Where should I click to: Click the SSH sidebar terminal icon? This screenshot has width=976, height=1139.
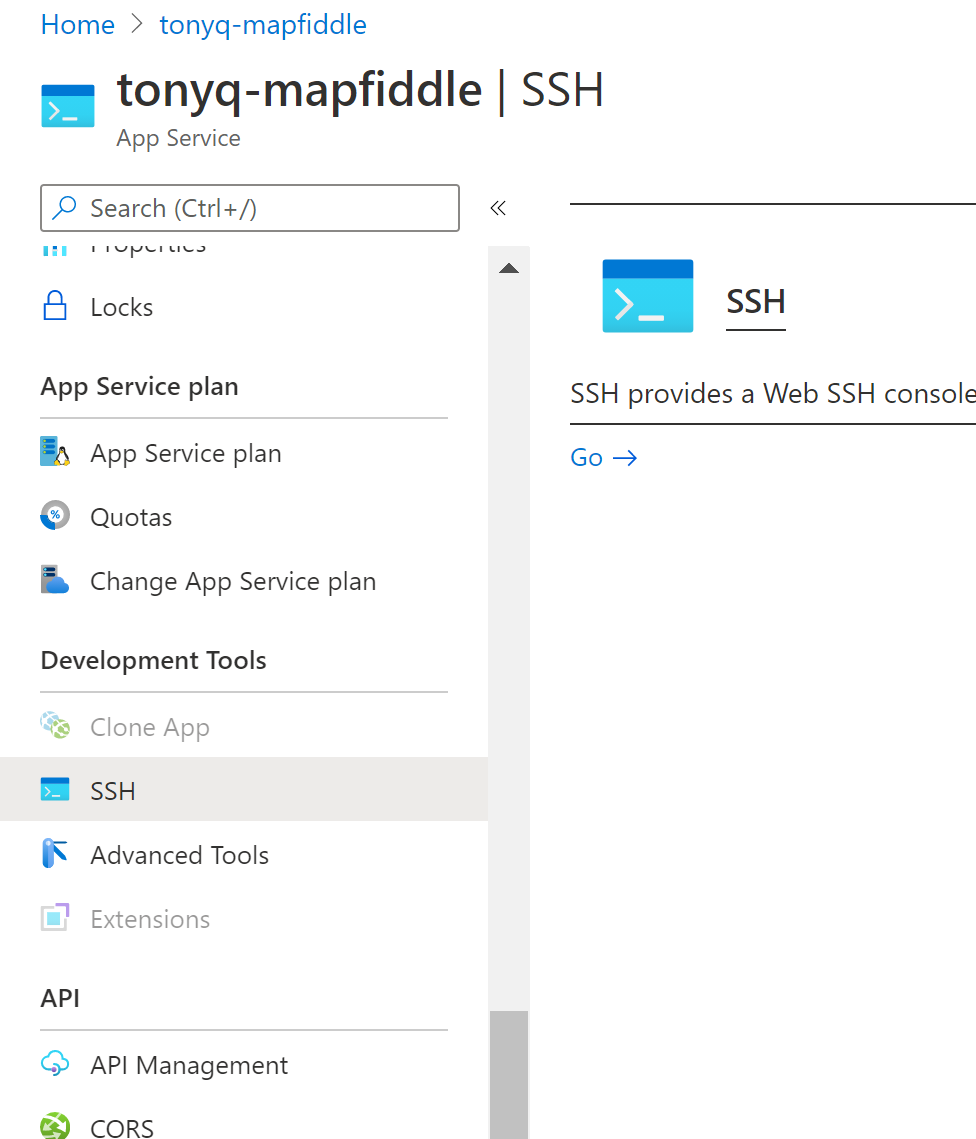(55, 790)
